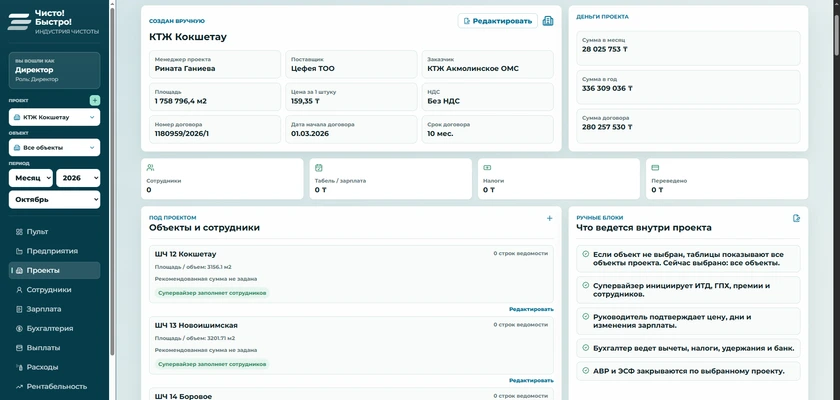This screenshot has height=400, width=840.
Task: Open the КТЖ Кокшетау project dropdown
Action: coord(54,117)
